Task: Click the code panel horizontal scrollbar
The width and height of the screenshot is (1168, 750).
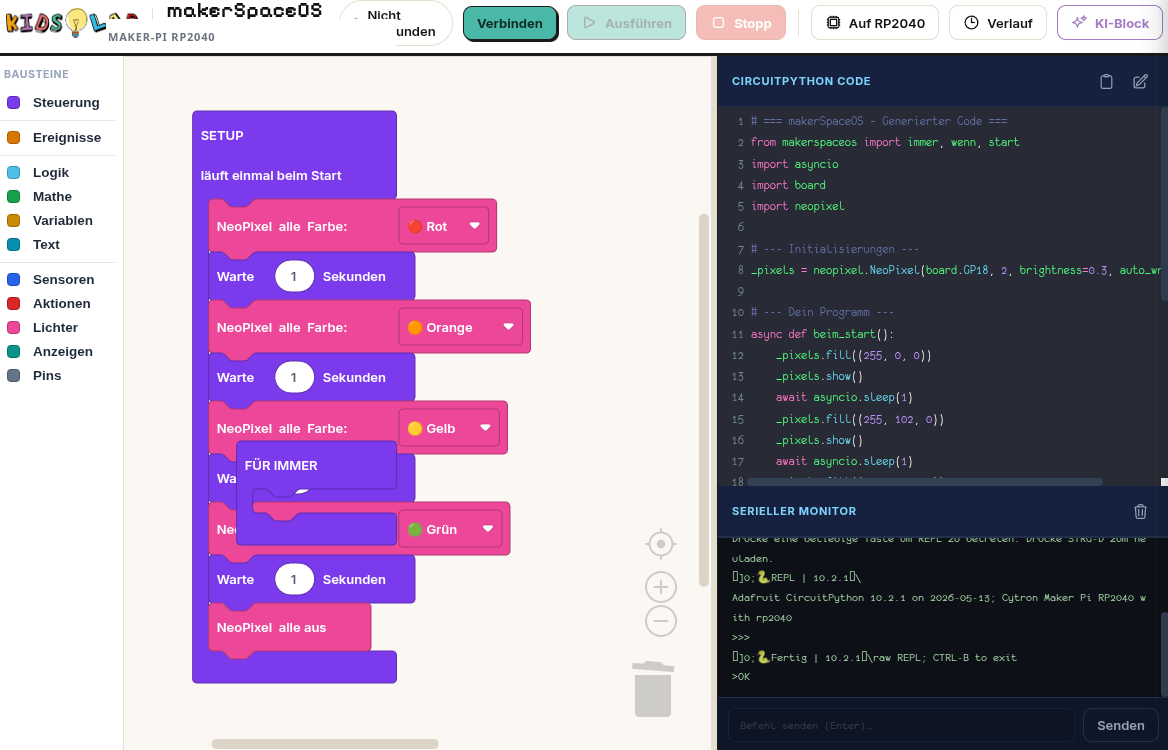Action: point(924,482)
